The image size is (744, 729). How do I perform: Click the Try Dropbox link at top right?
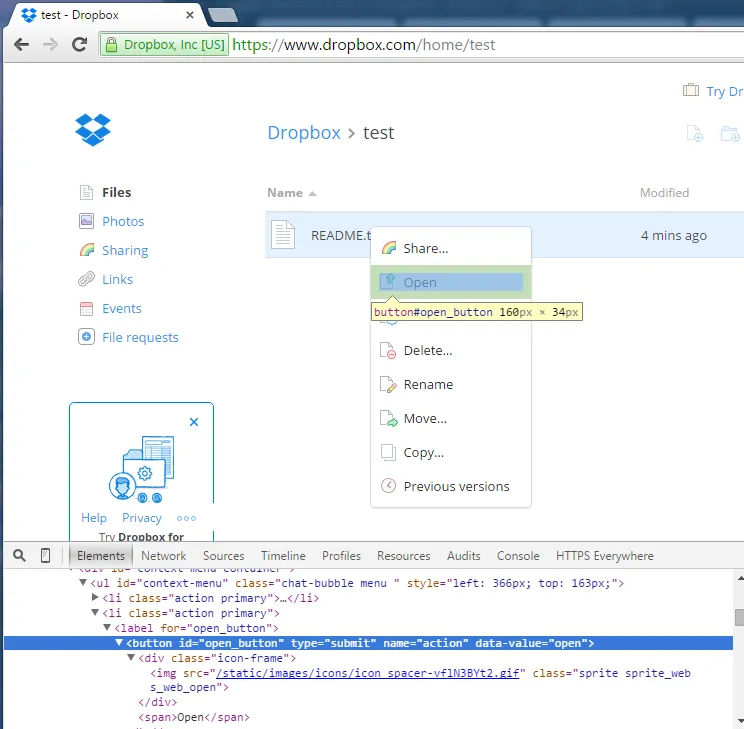pyautogui.click(x=725, y=91)
